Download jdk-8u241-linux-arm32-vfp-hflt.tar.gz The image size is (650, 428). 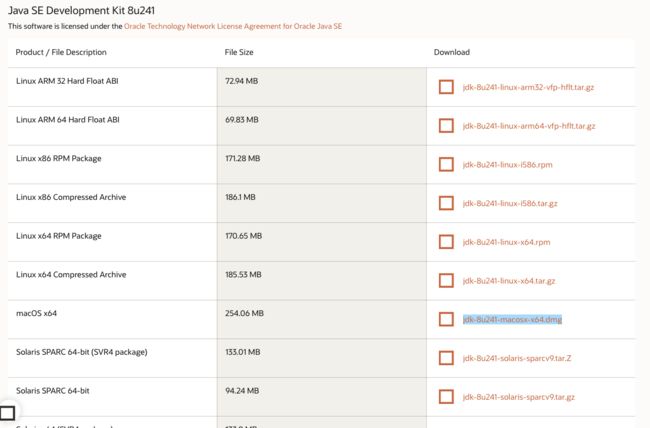click(529, 87)
